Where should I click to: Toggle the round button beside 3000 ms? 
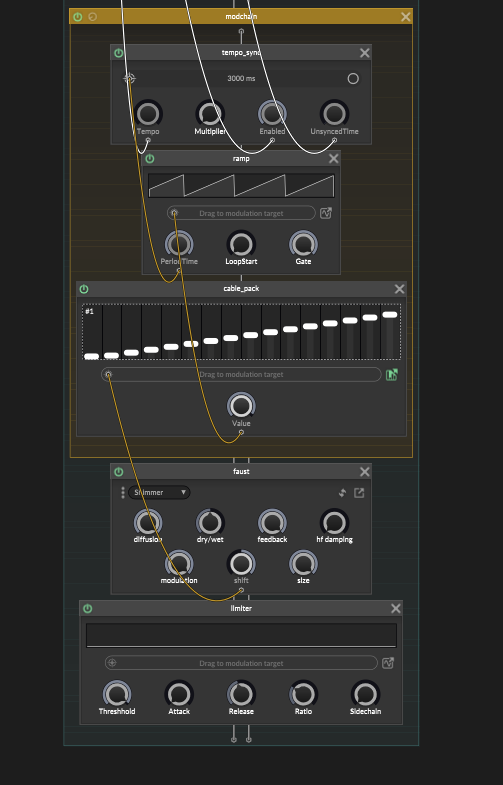pyautogui.click(x=353, y=79)
